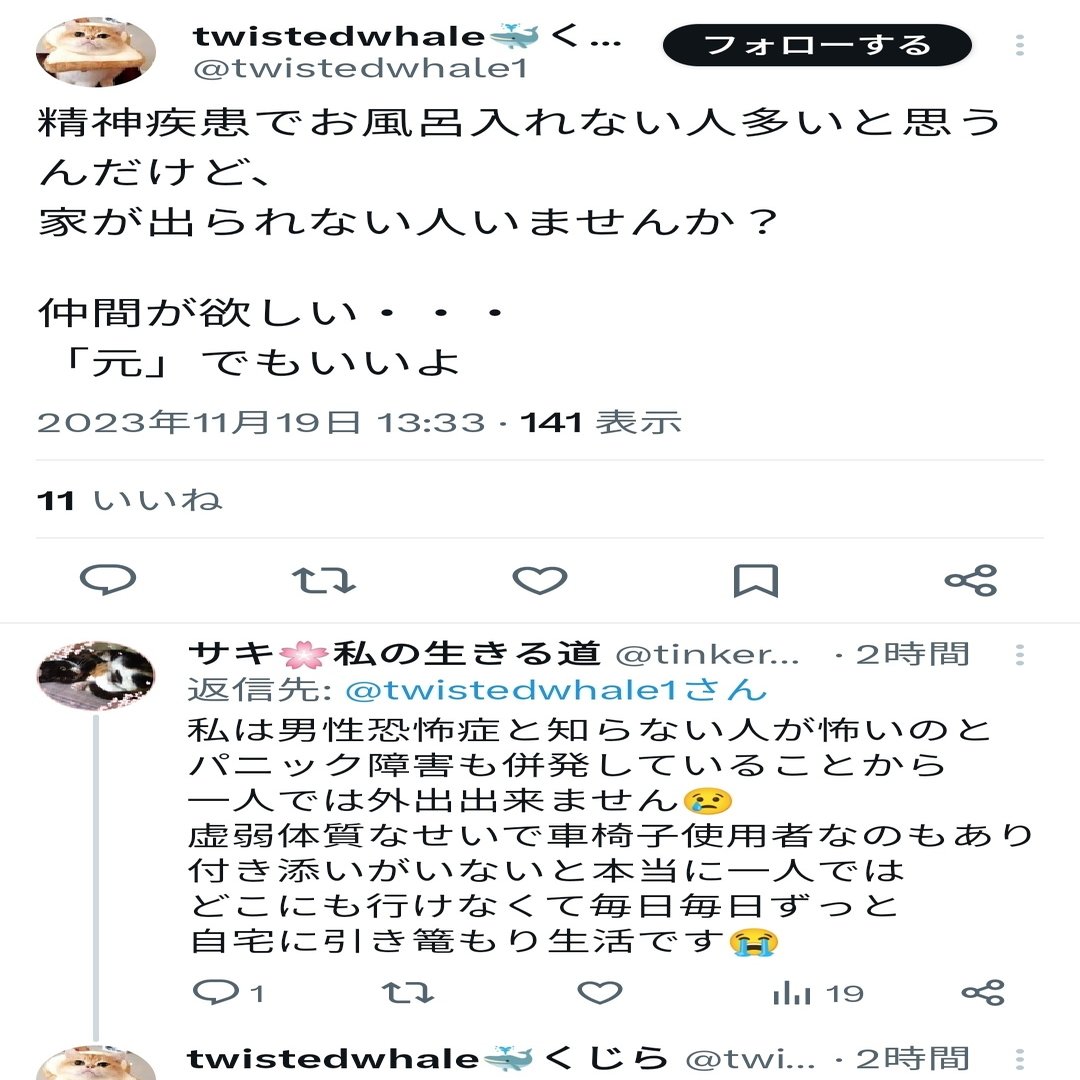Retweet サキ's reply

408,993
